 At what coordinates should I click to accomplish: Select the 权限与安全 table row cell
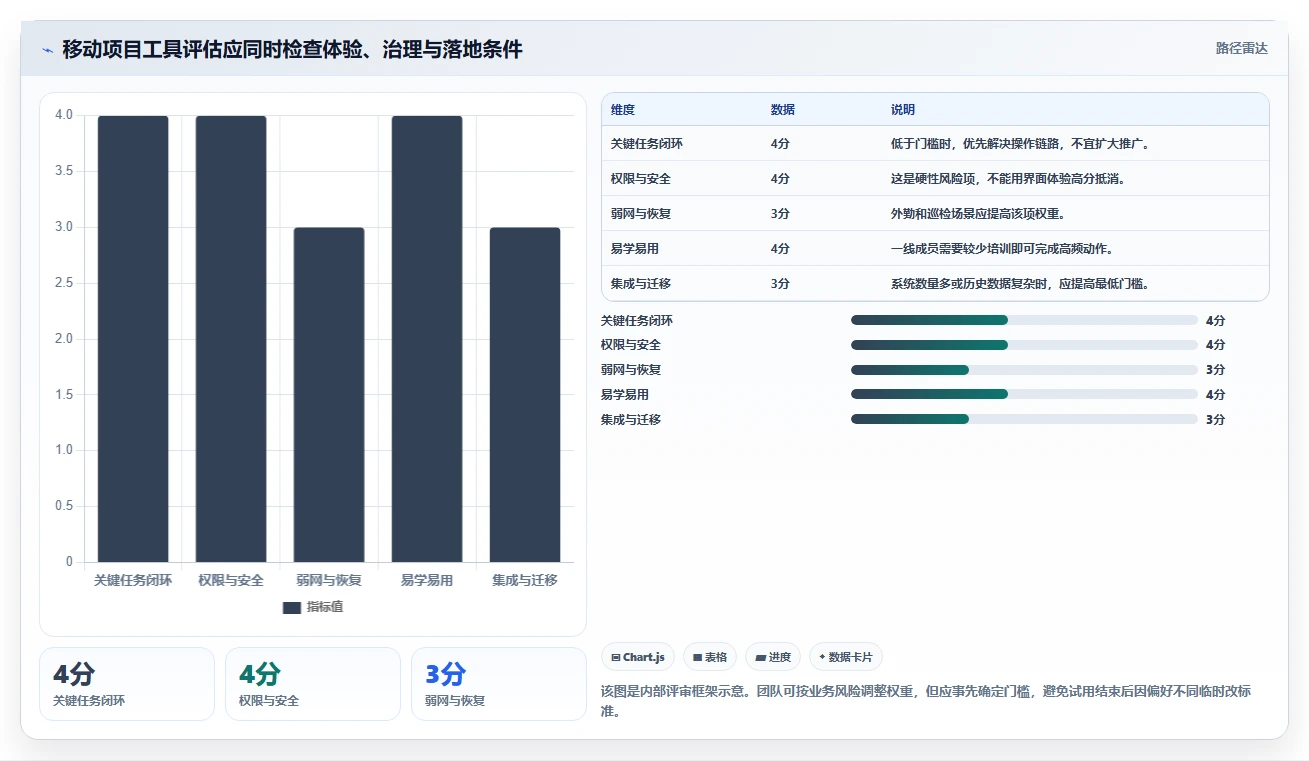tap(641, 179)
